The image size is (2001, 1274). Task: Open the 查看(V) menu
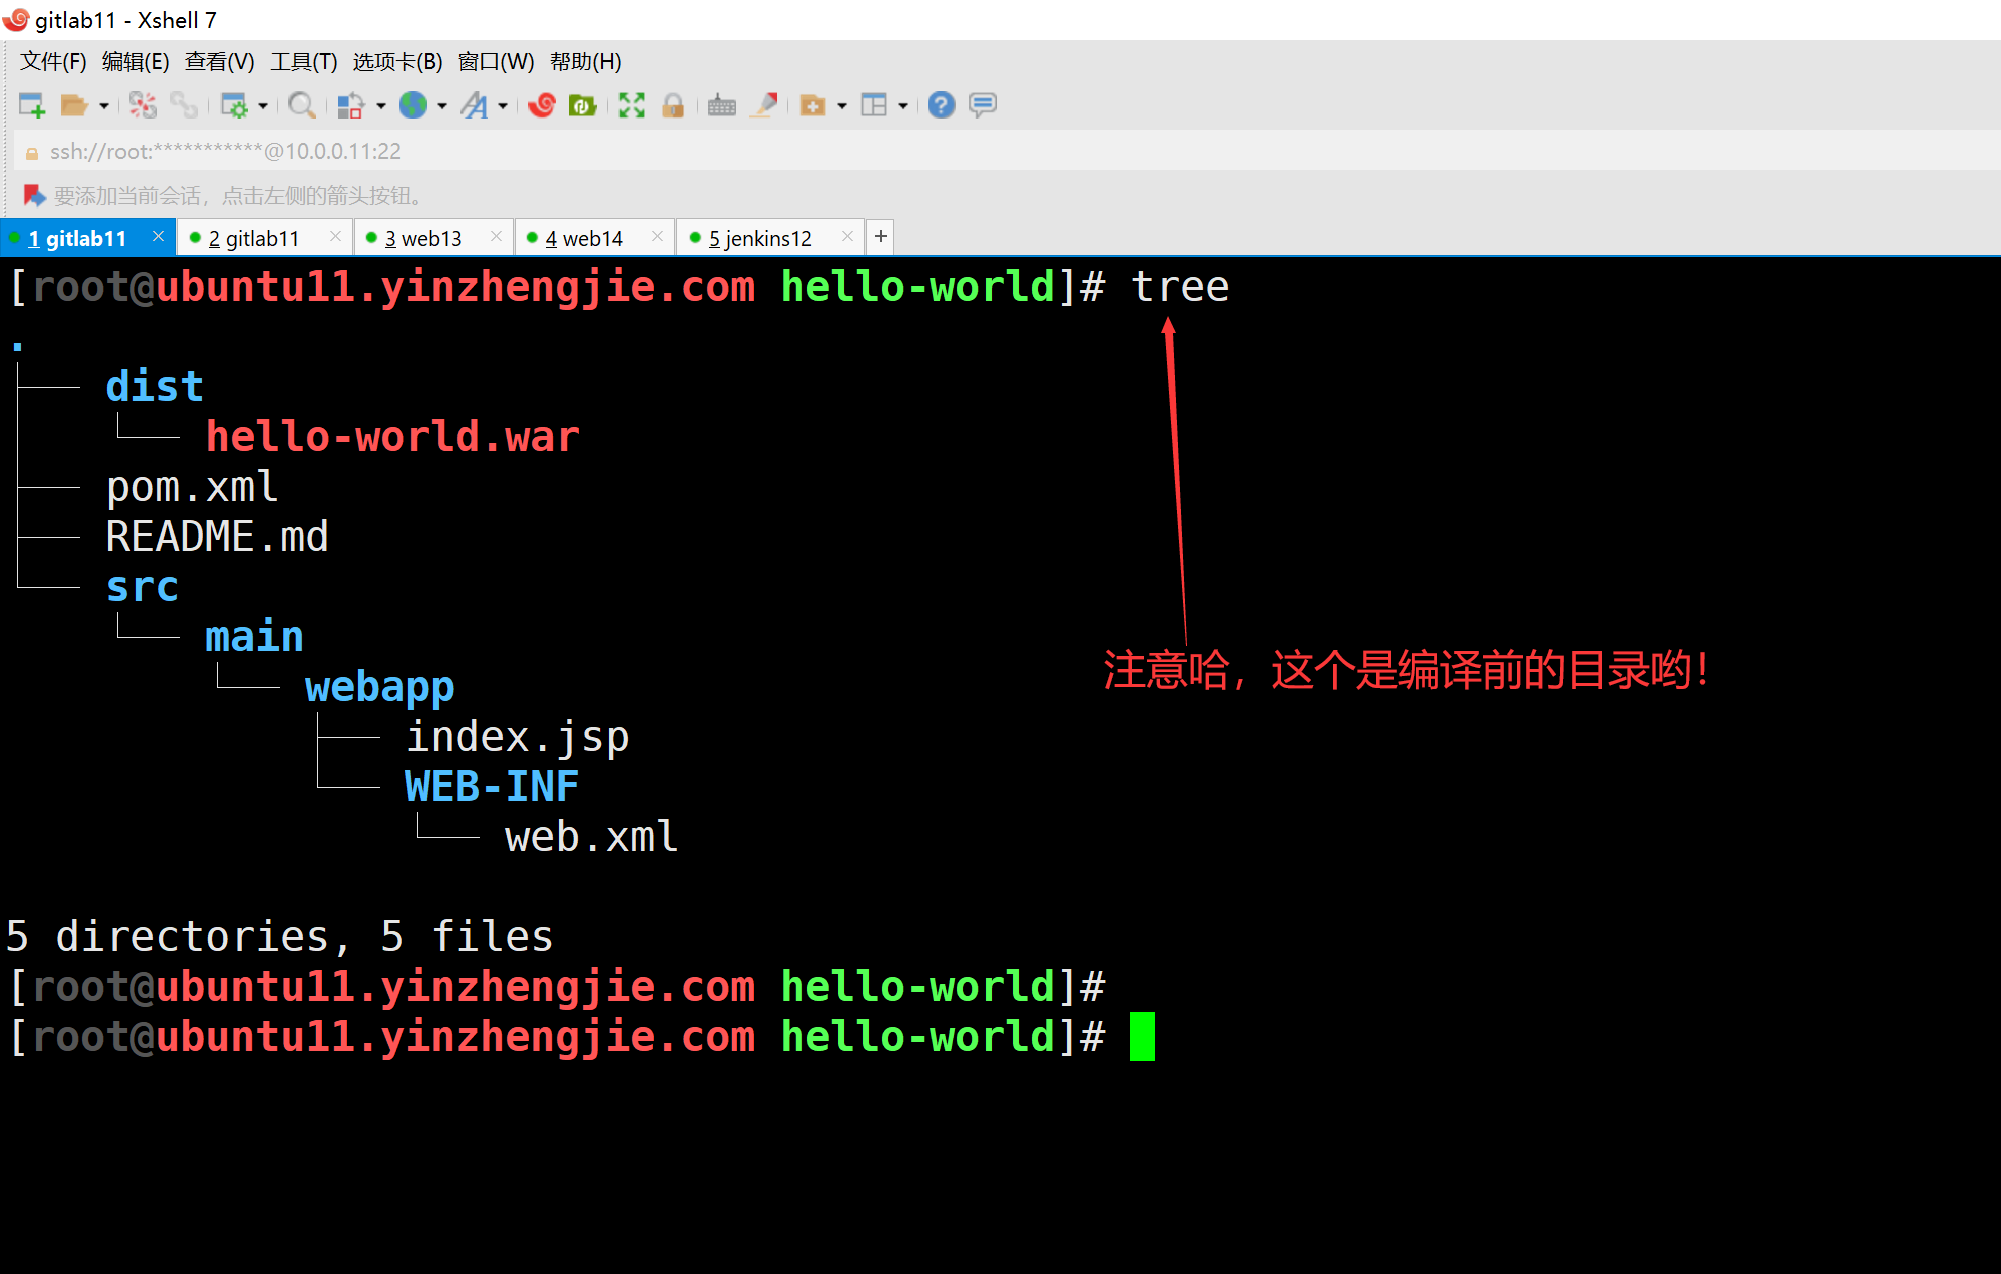(219, 62)
